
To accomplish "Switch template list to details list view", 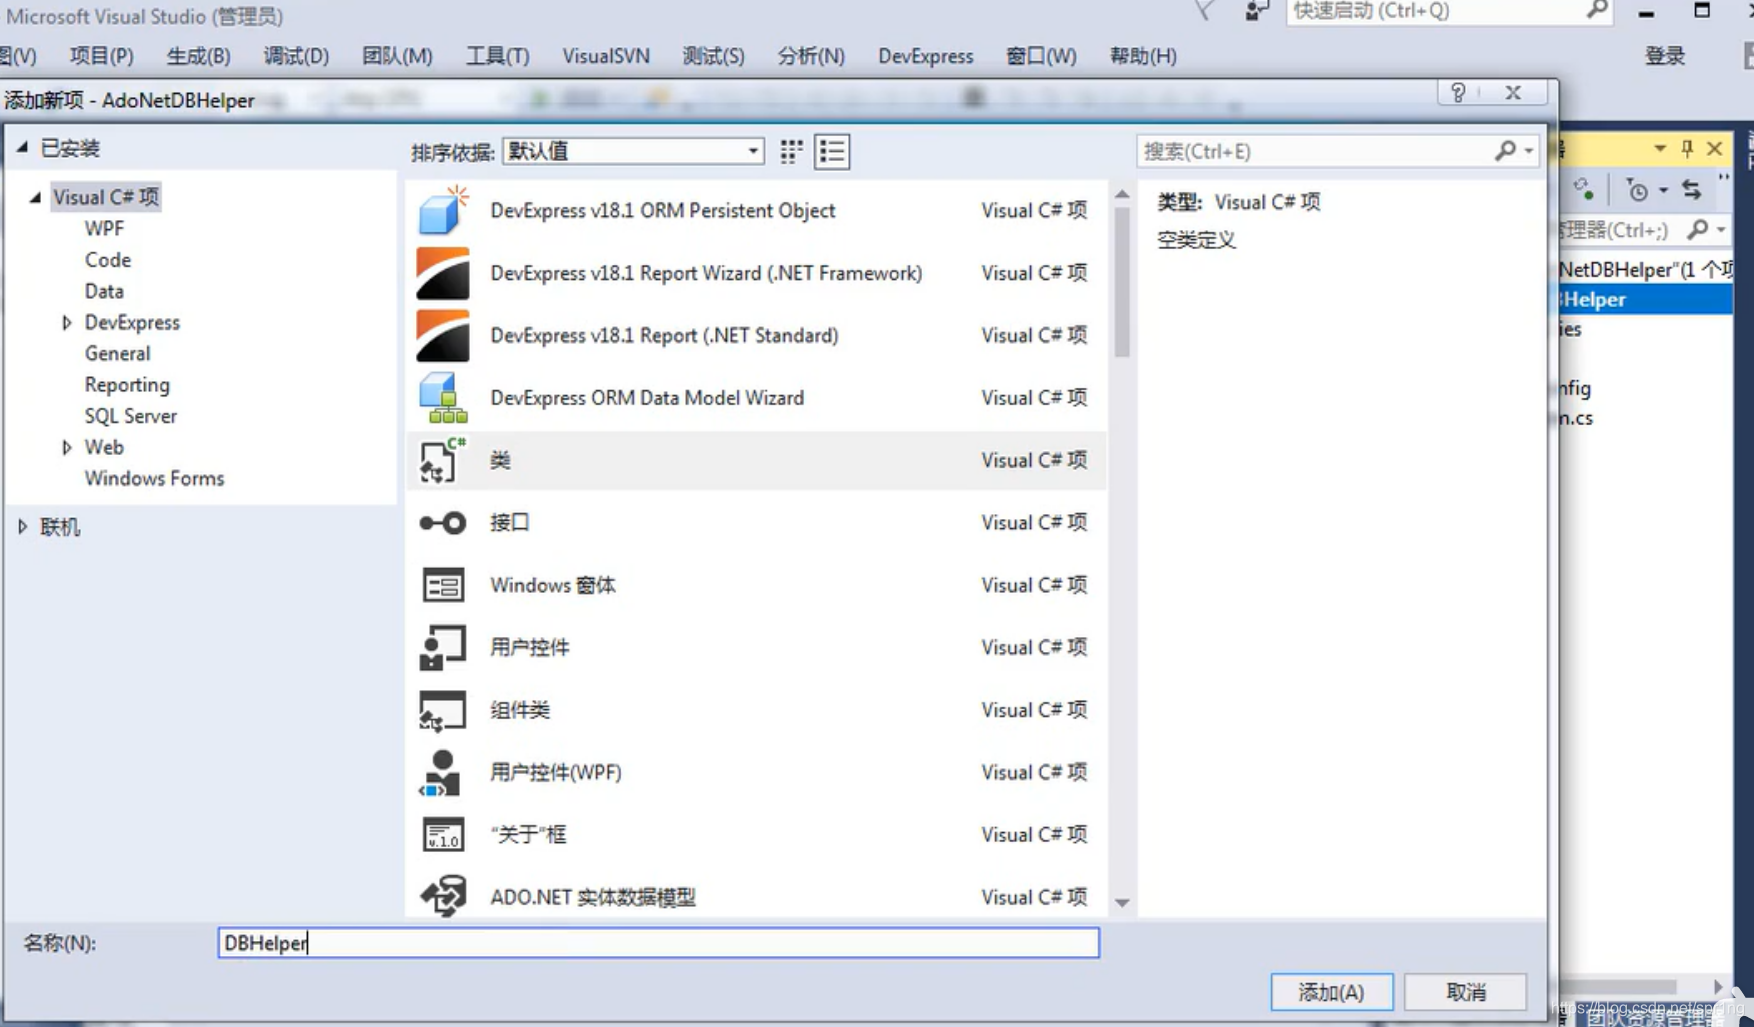I will (x=832, y=151).
